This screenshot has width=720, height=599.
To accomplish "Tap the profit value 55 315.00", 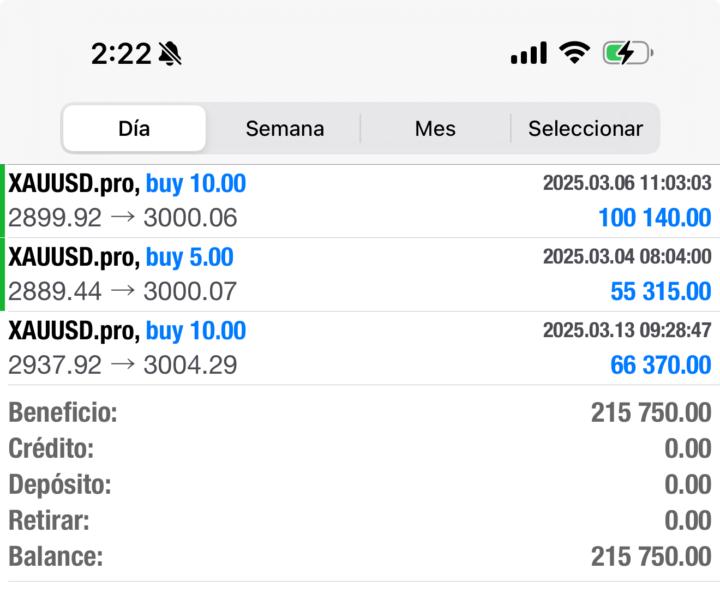I will [x=661, y=291].
